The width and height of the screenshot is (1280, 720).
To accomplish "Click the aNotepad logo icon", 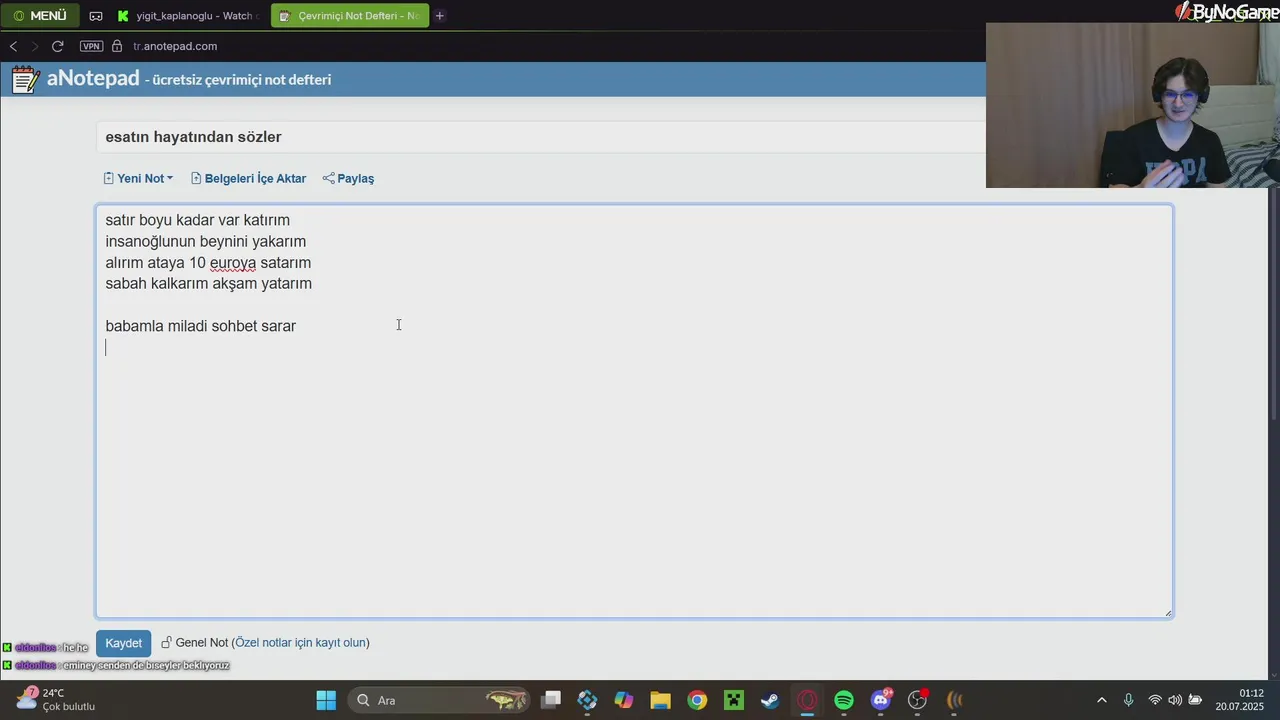I will (x=26, y=79).
